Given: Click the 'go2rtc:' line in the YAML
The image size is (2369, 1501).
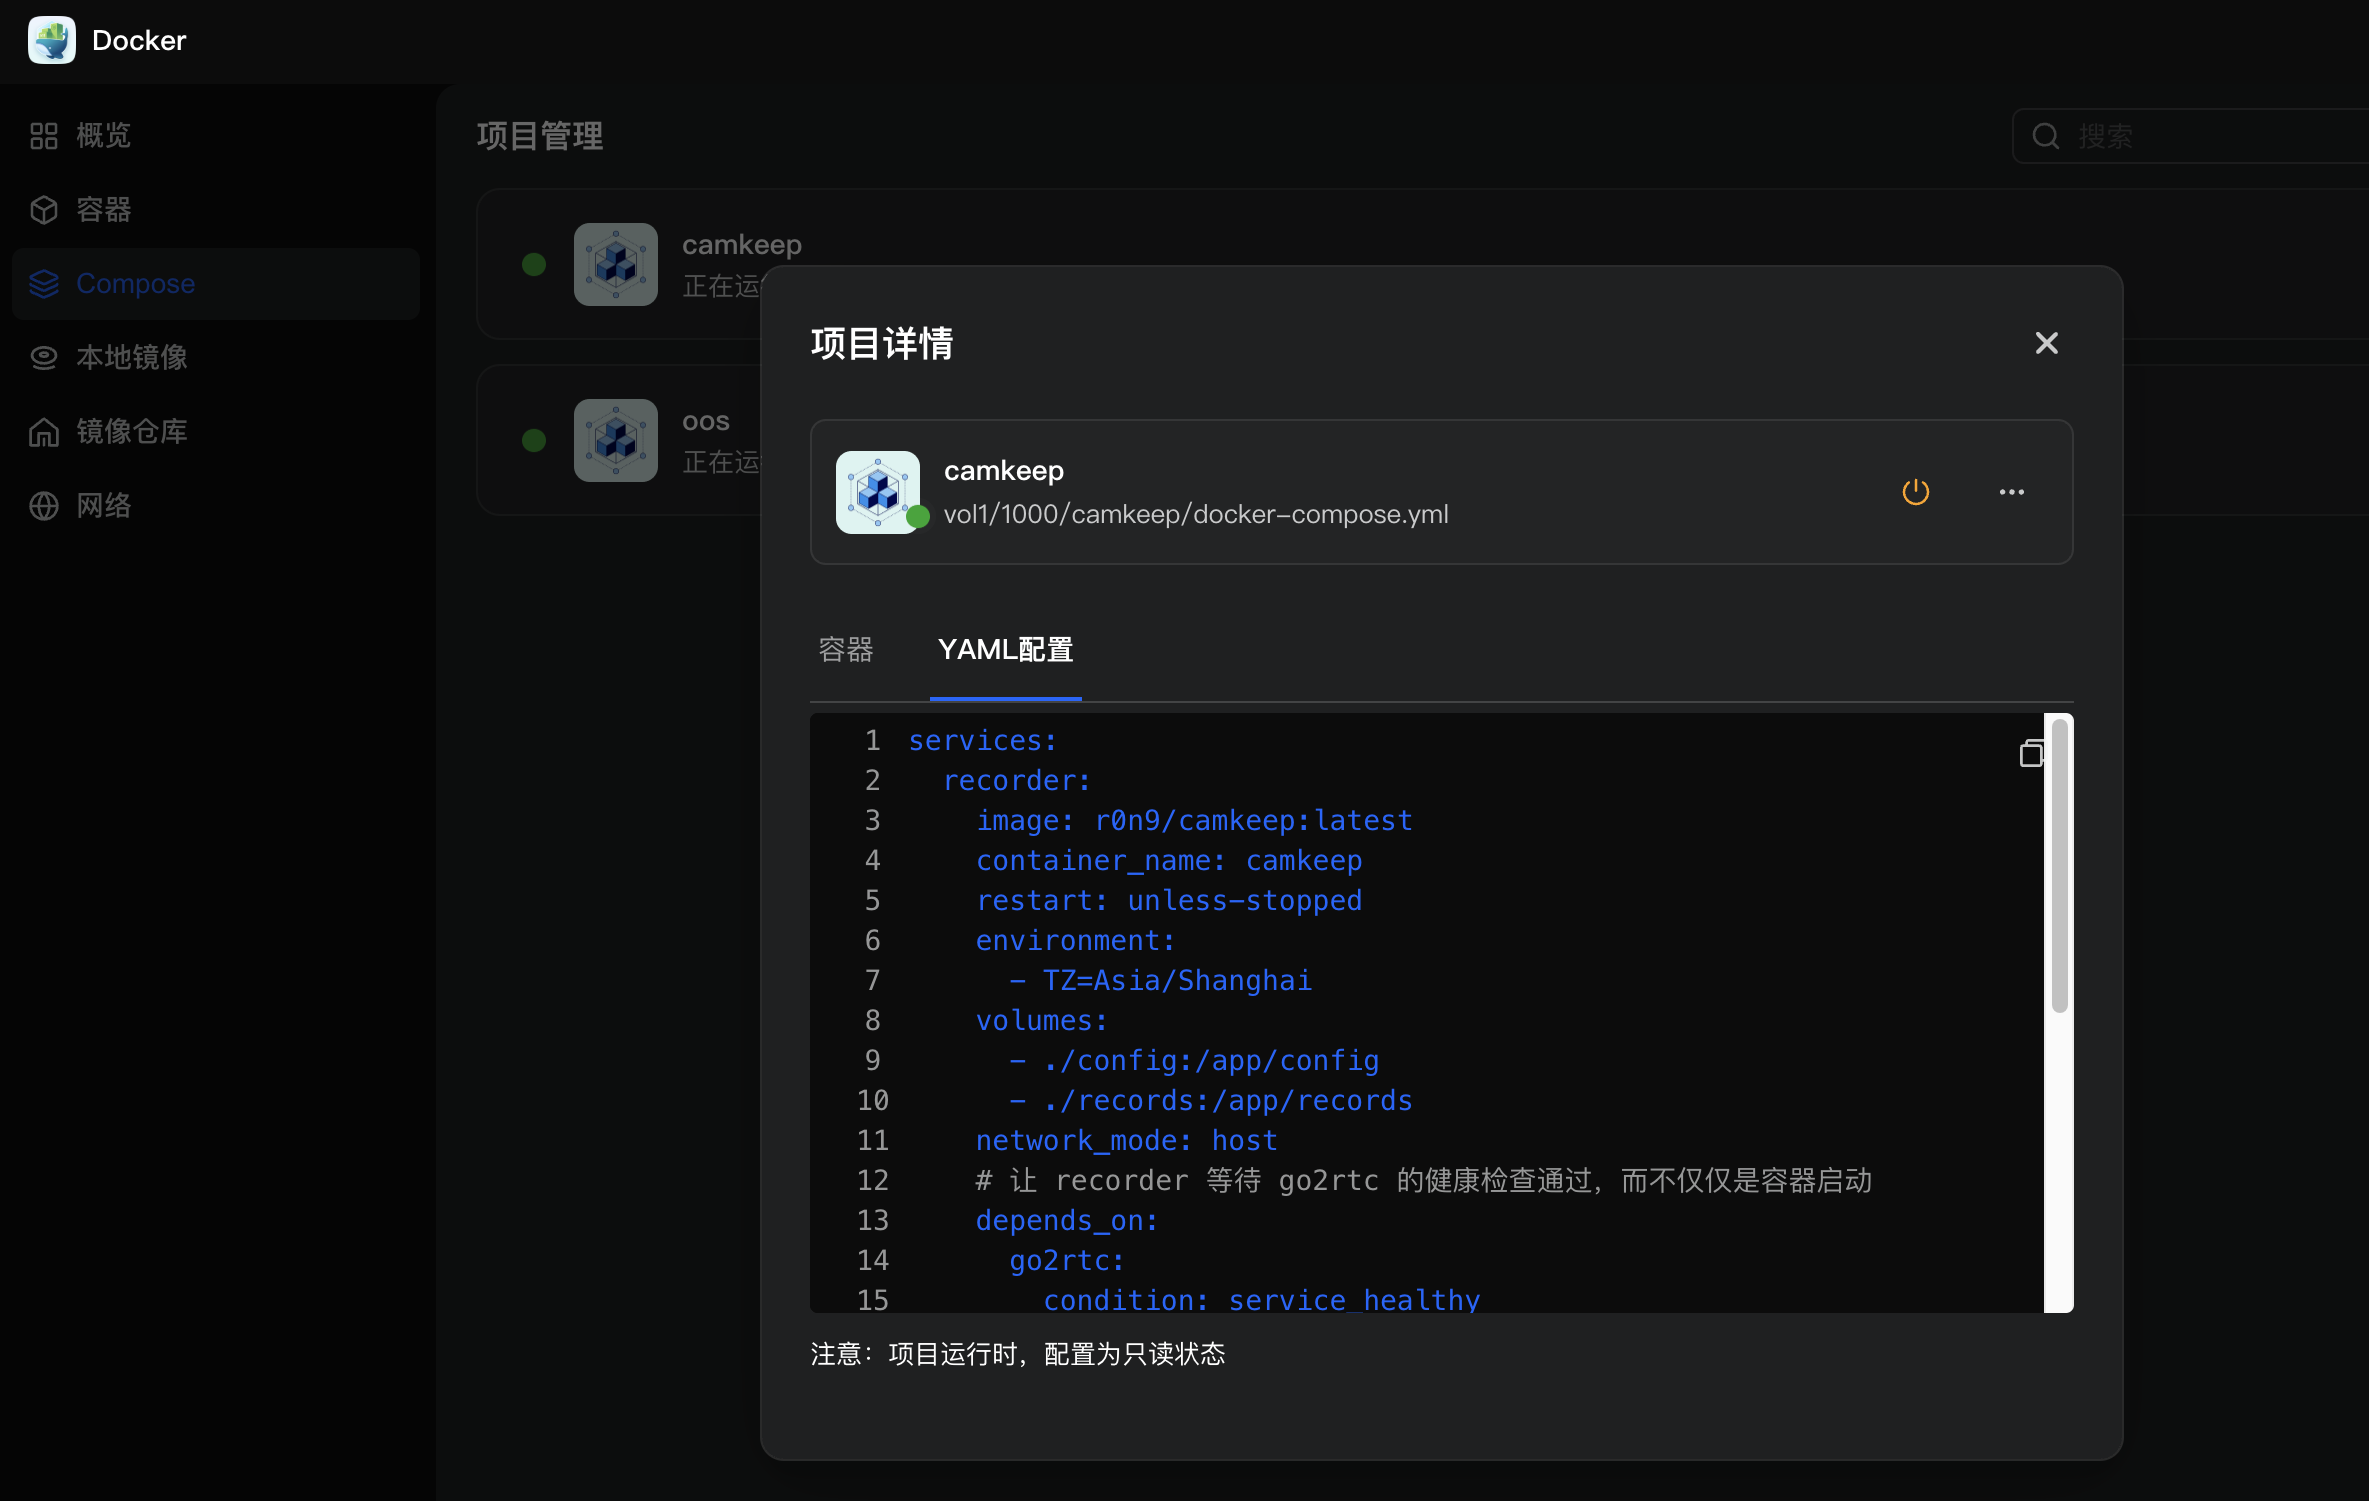Looking at the screenshot, I should [x=1067, y=1260].
